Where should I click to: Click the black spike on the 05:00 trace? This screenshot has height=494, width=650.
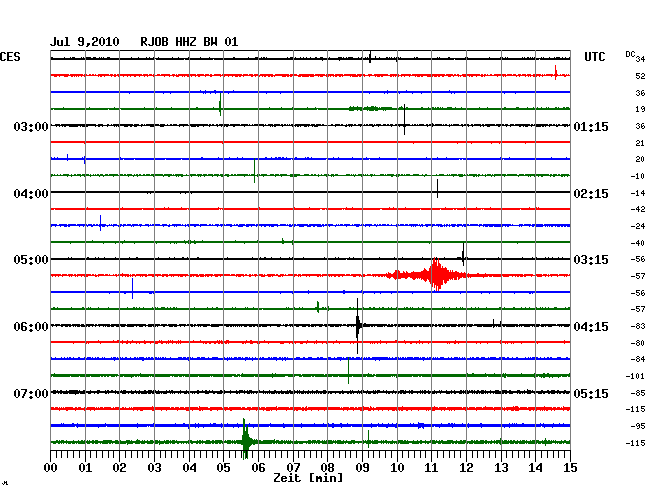point(463,254)
